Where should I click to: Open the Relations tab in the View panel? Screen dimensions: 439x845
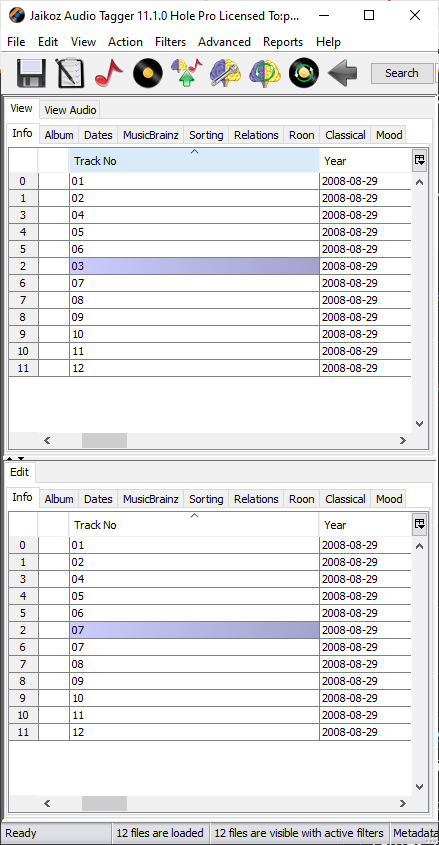[256, 135]
